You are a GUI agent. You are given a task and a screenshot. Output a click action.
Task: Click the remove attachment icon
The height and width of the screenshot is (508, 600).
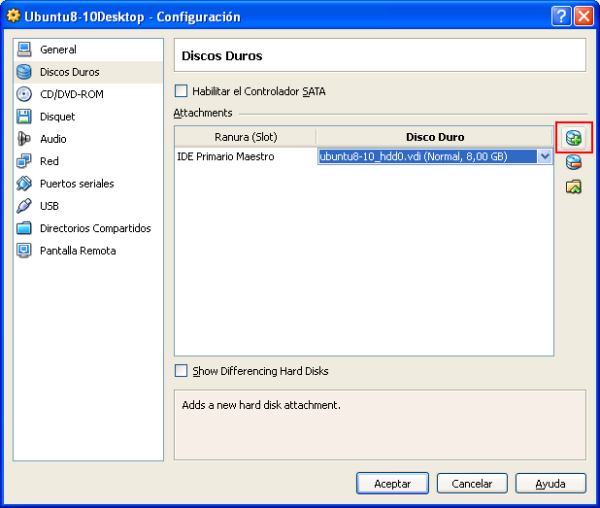(x=573, y=162)
